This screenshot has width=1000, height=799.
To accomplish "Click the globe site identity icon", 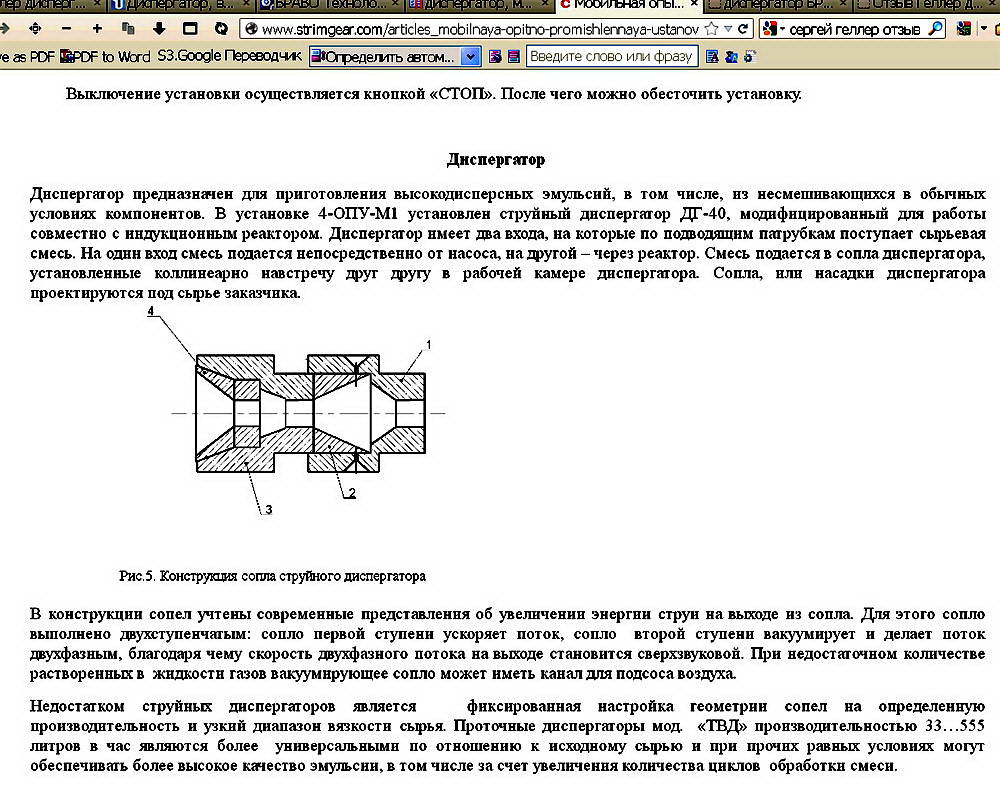I will point(251,29).
